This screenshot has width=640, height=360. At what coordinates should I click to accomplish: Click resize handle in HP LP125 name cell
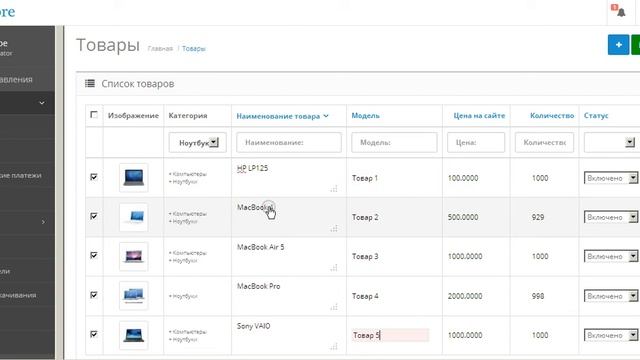pos(334,189)
